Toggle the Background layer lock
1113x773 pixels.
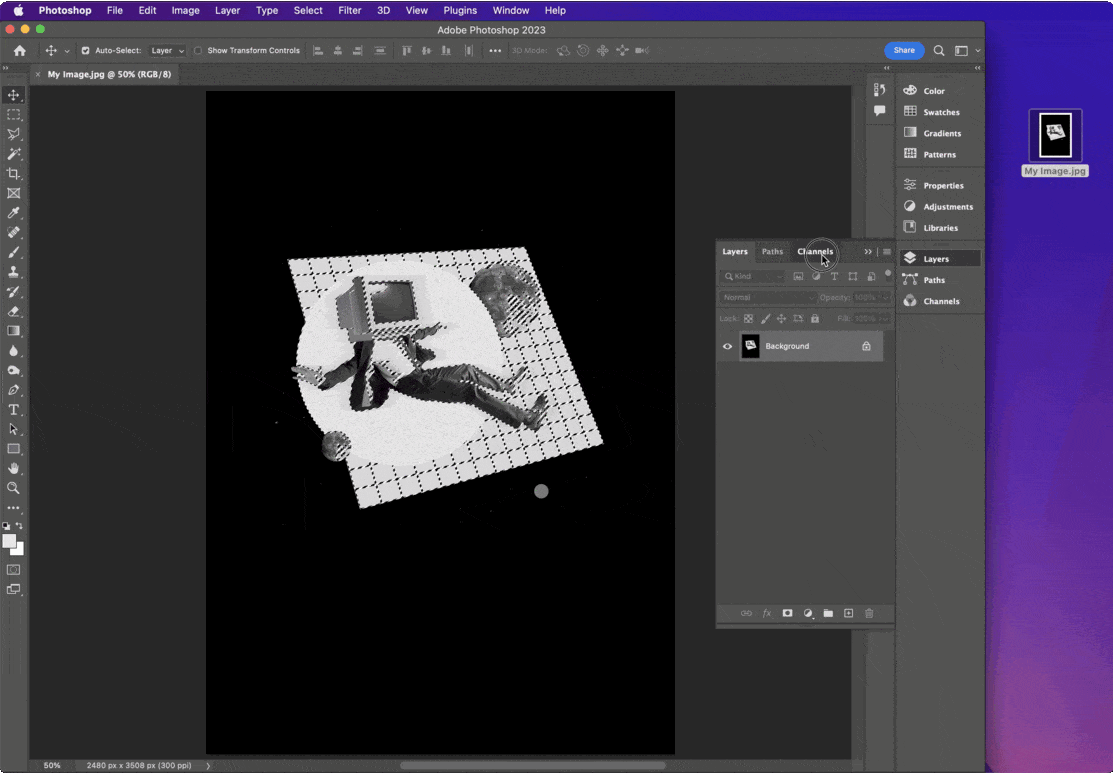click(x=866, y=346)
